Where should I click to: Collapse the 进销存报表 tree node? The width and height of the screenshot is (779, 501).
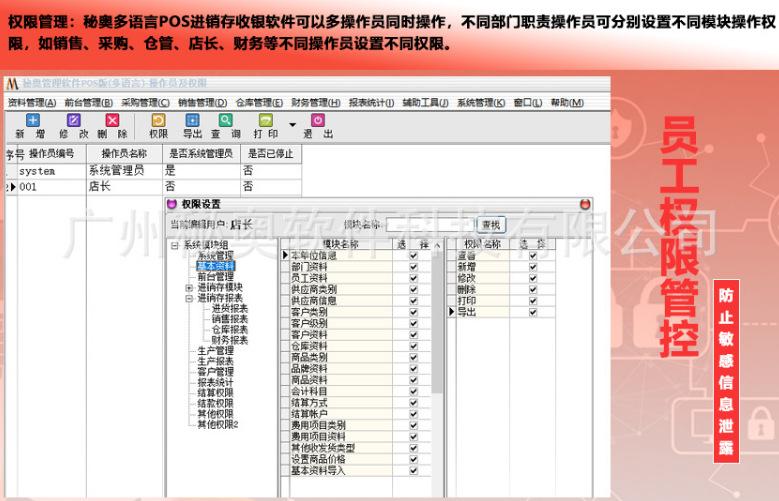tap(189, 298)
